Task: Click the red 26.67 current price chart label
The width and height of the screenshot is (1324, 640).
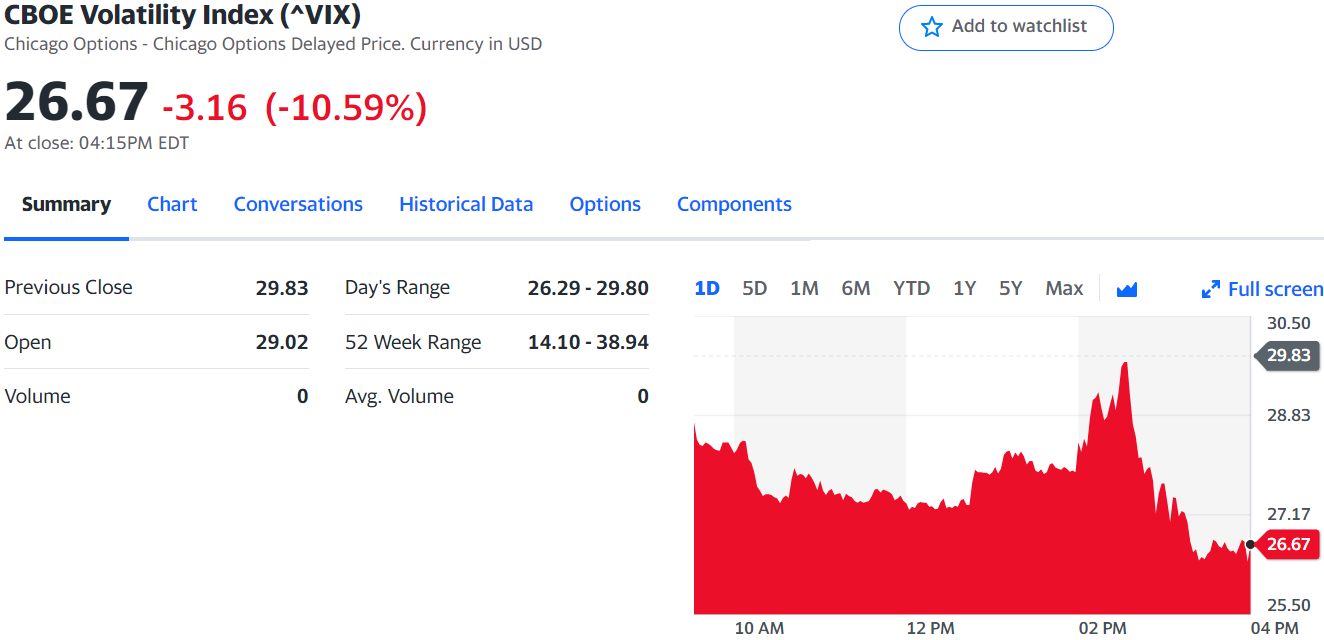Action: click(x=1287, y=544)
